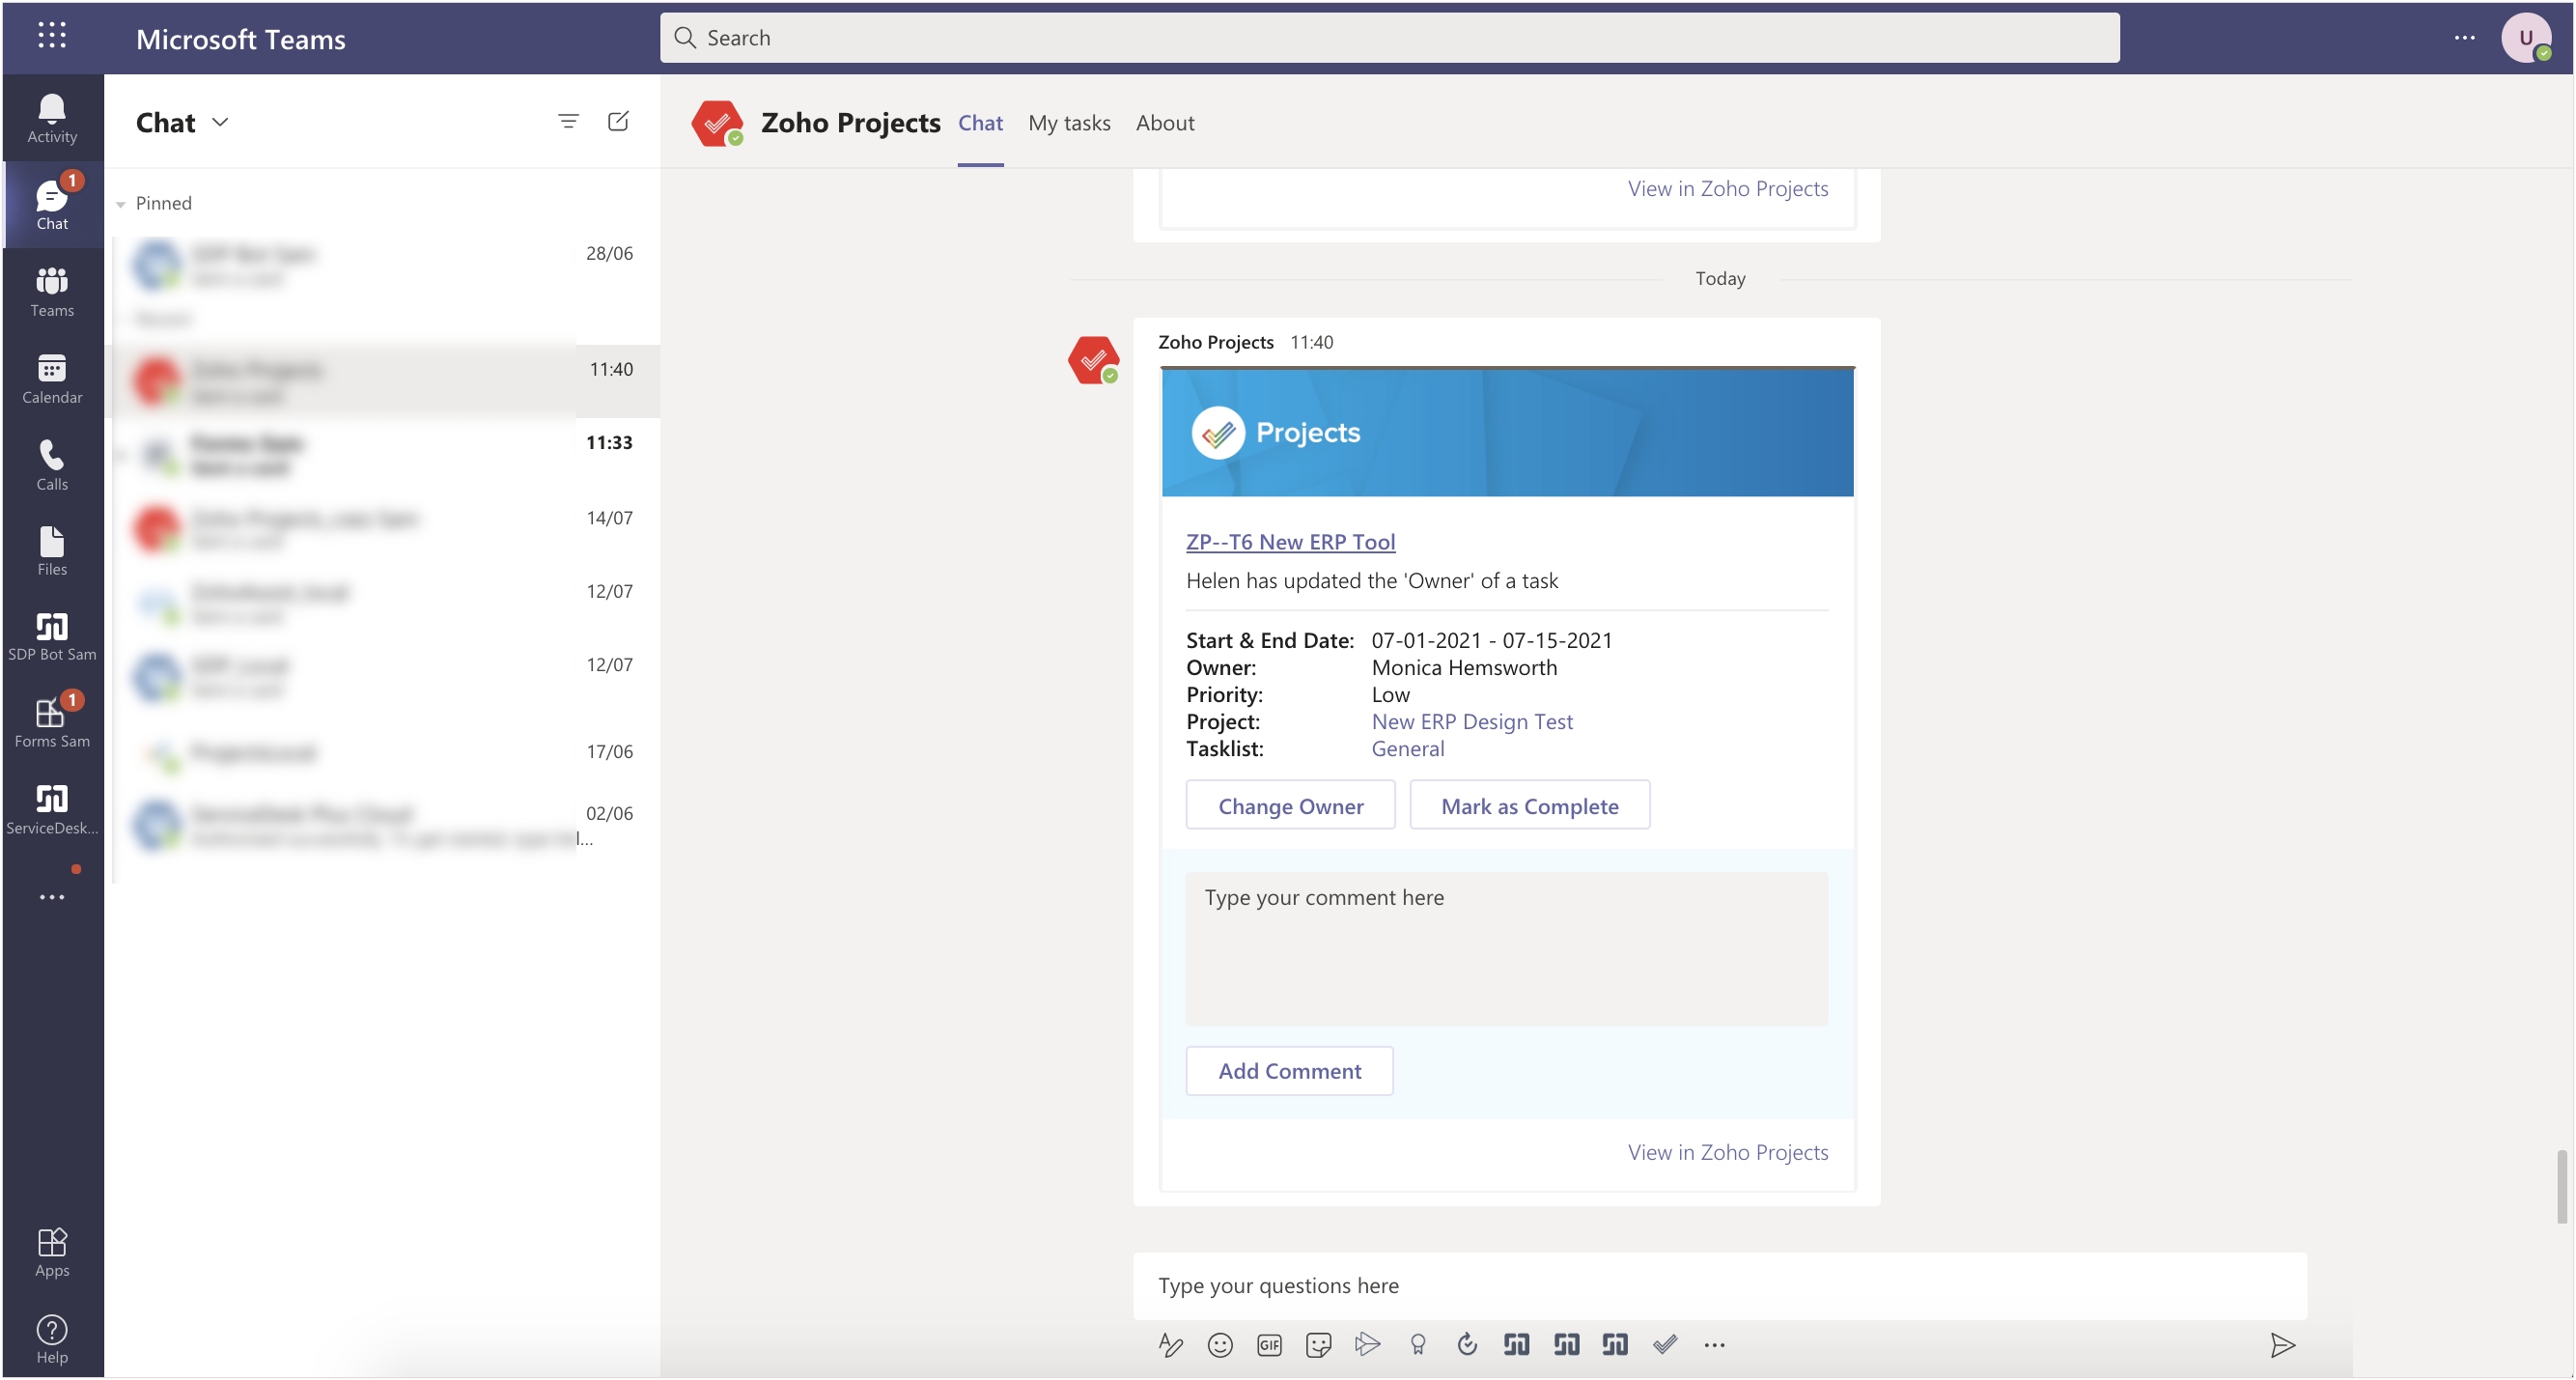
Task: Open more messaging extensions ellipsis
Action: [x=1714, y=1345]
